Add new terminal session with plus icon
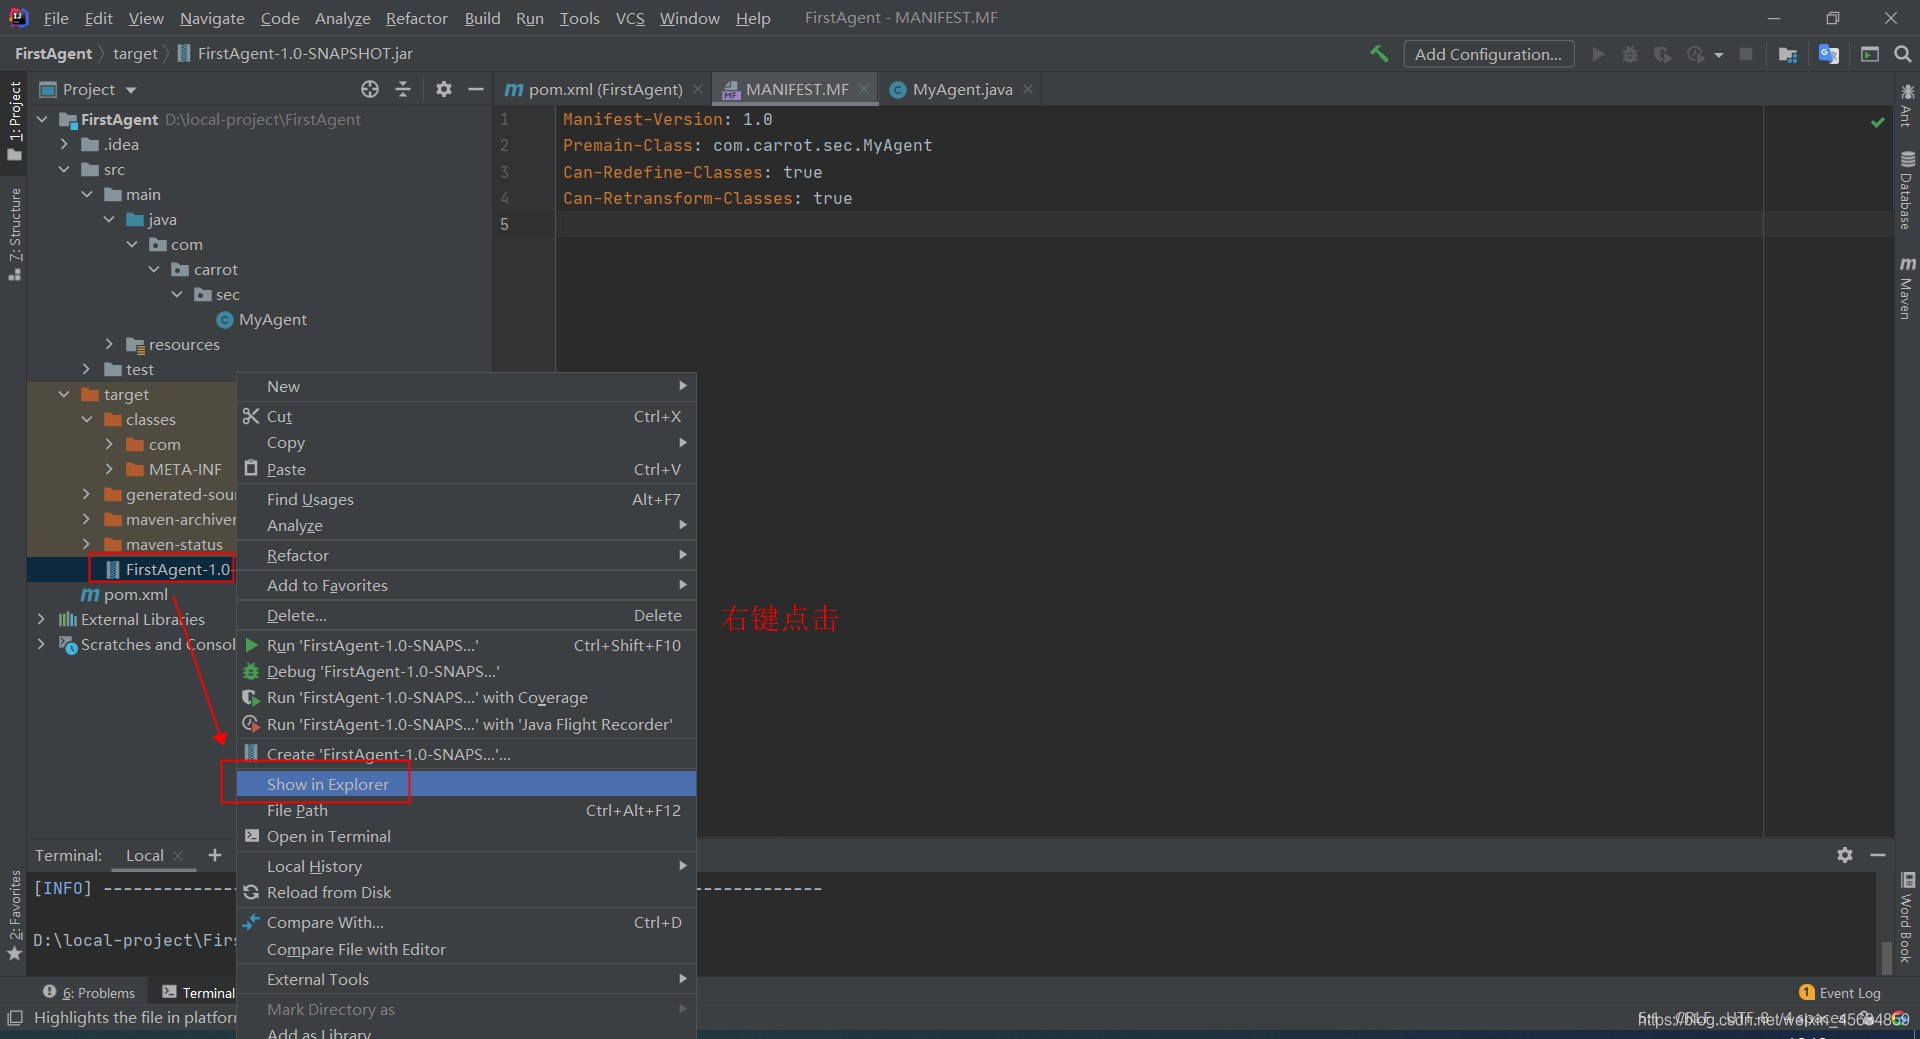Viewport: 1920px width, 1039px height. pyautogui.click(x=214, y=855)
